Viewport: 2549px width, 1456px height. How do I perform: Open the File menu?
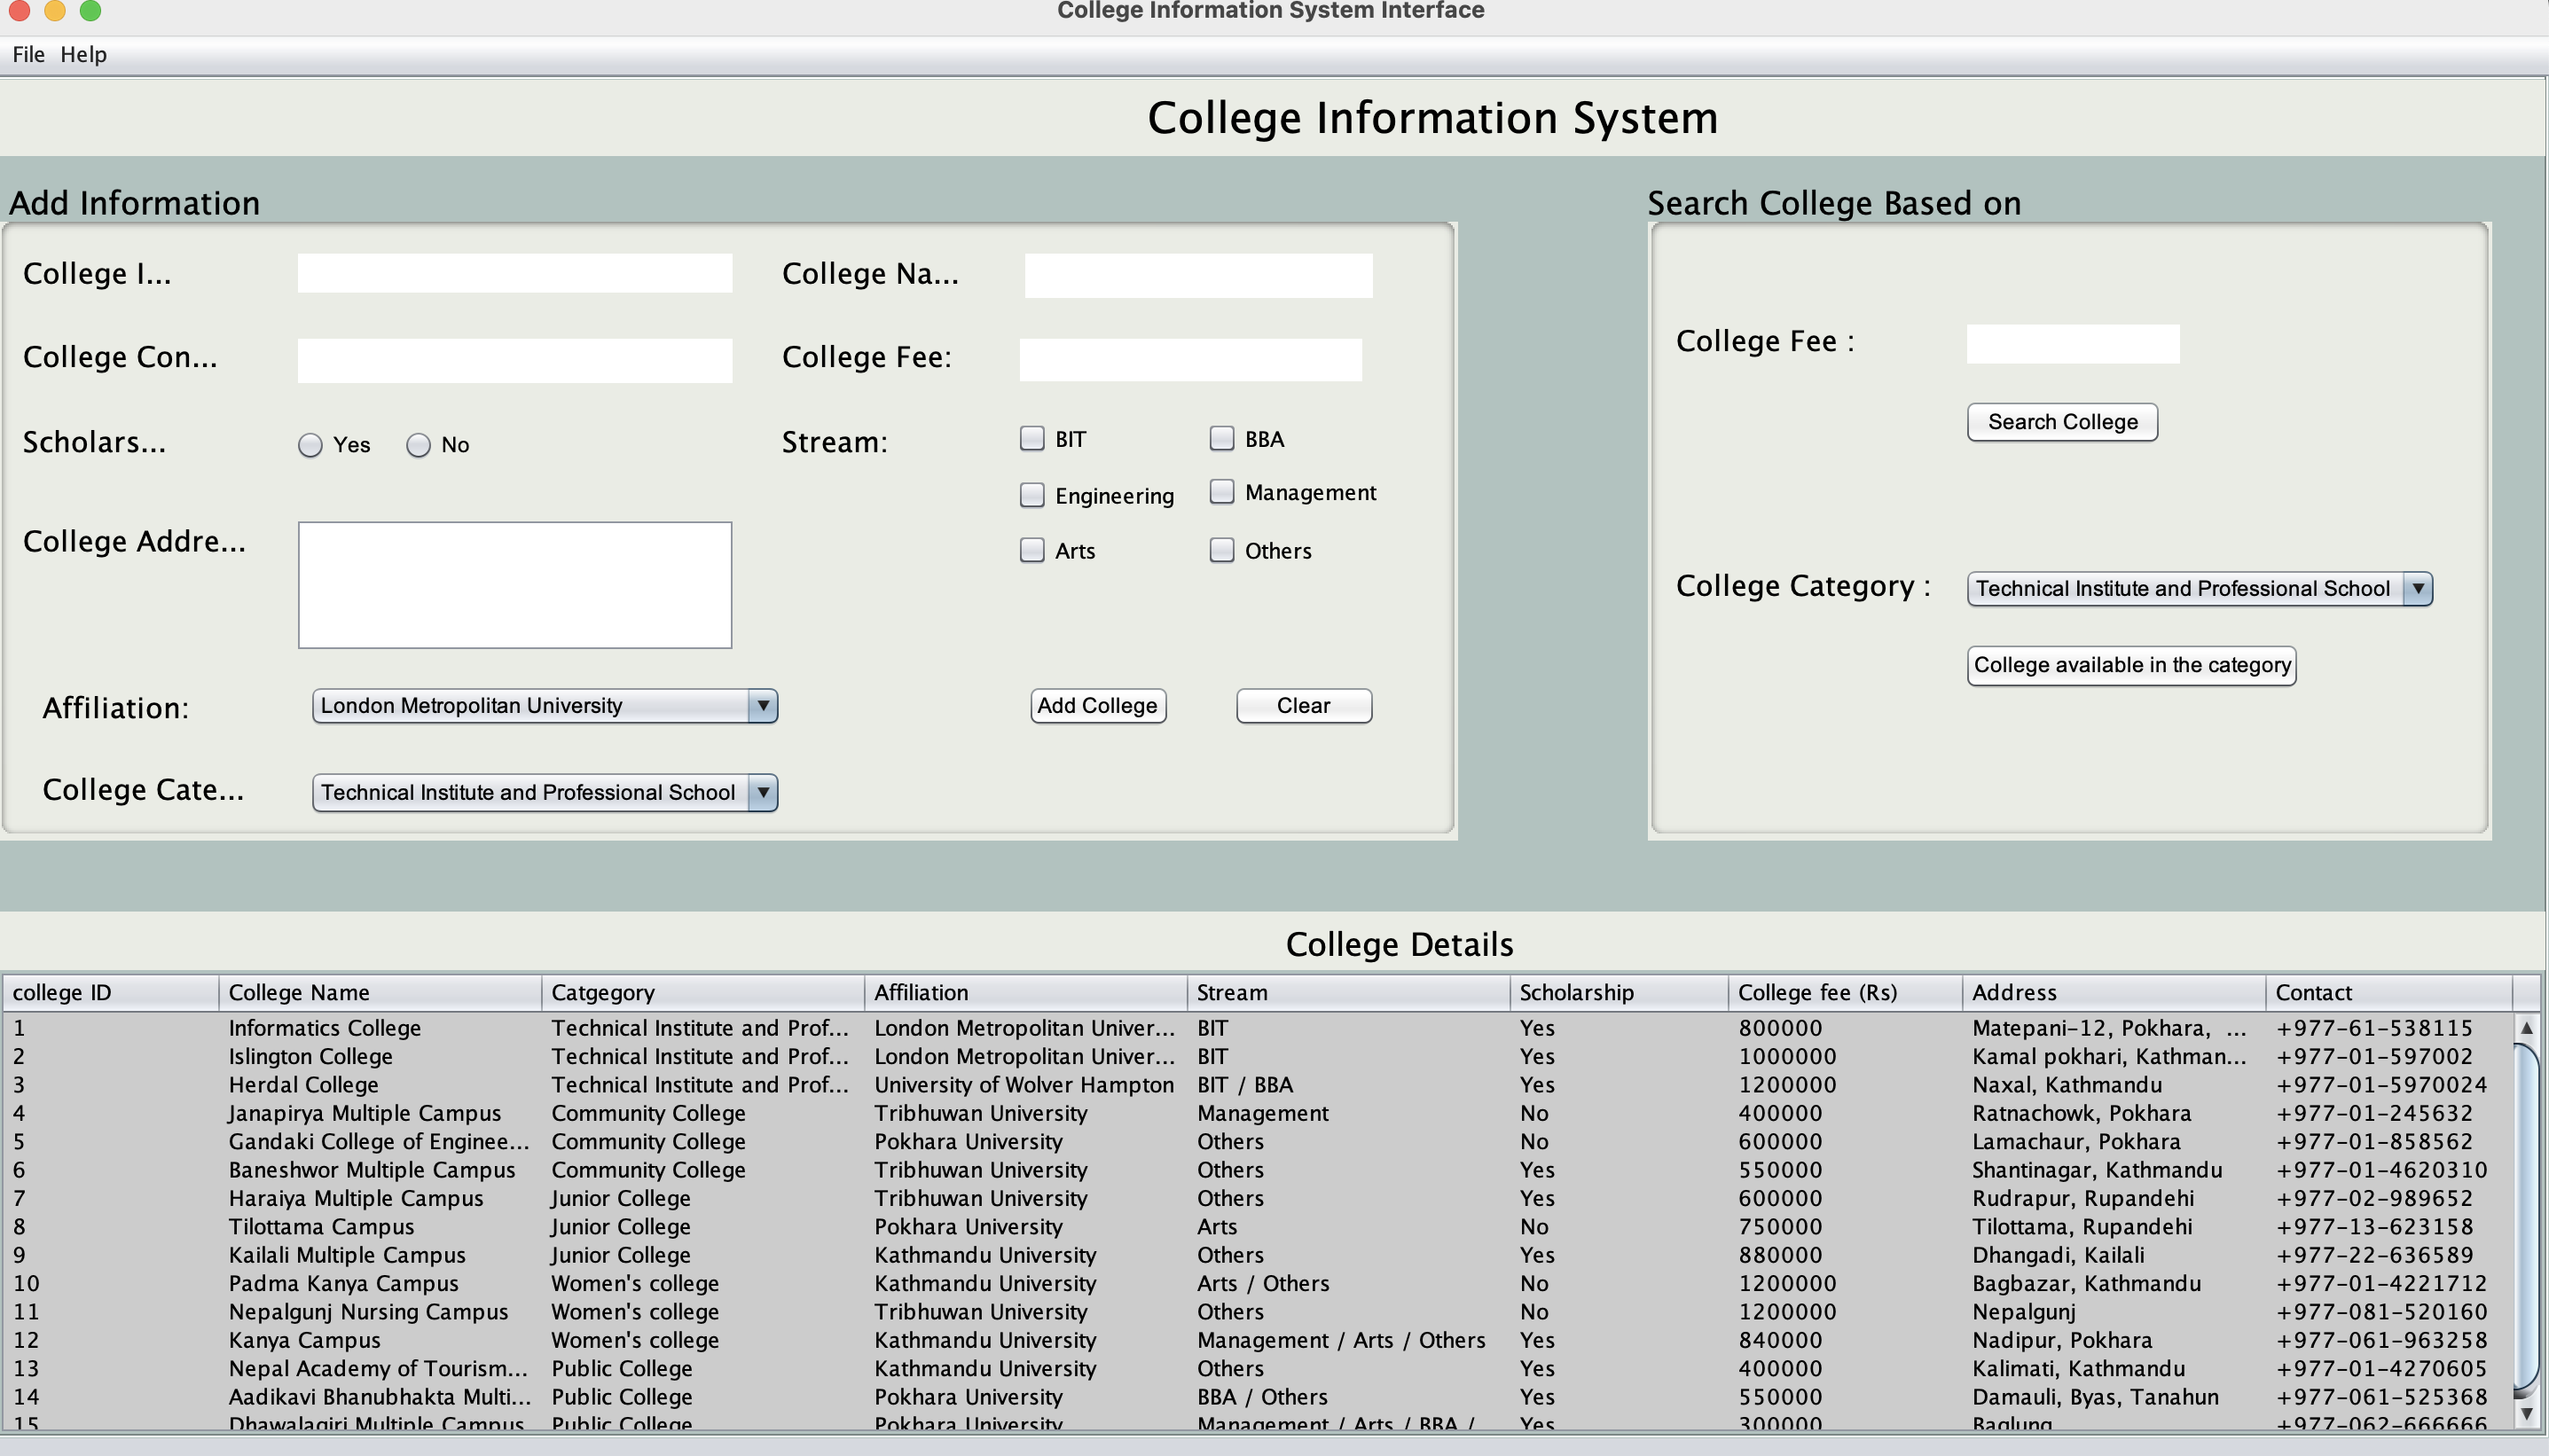pyautogui.click(x=28, y=54)
